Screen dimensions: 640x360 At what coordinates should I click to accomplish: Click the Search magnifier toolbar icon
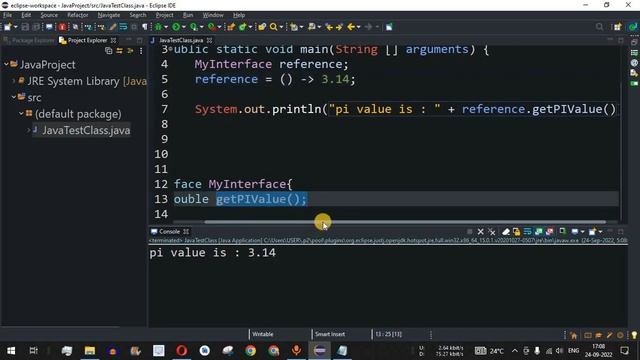point(273,27)
